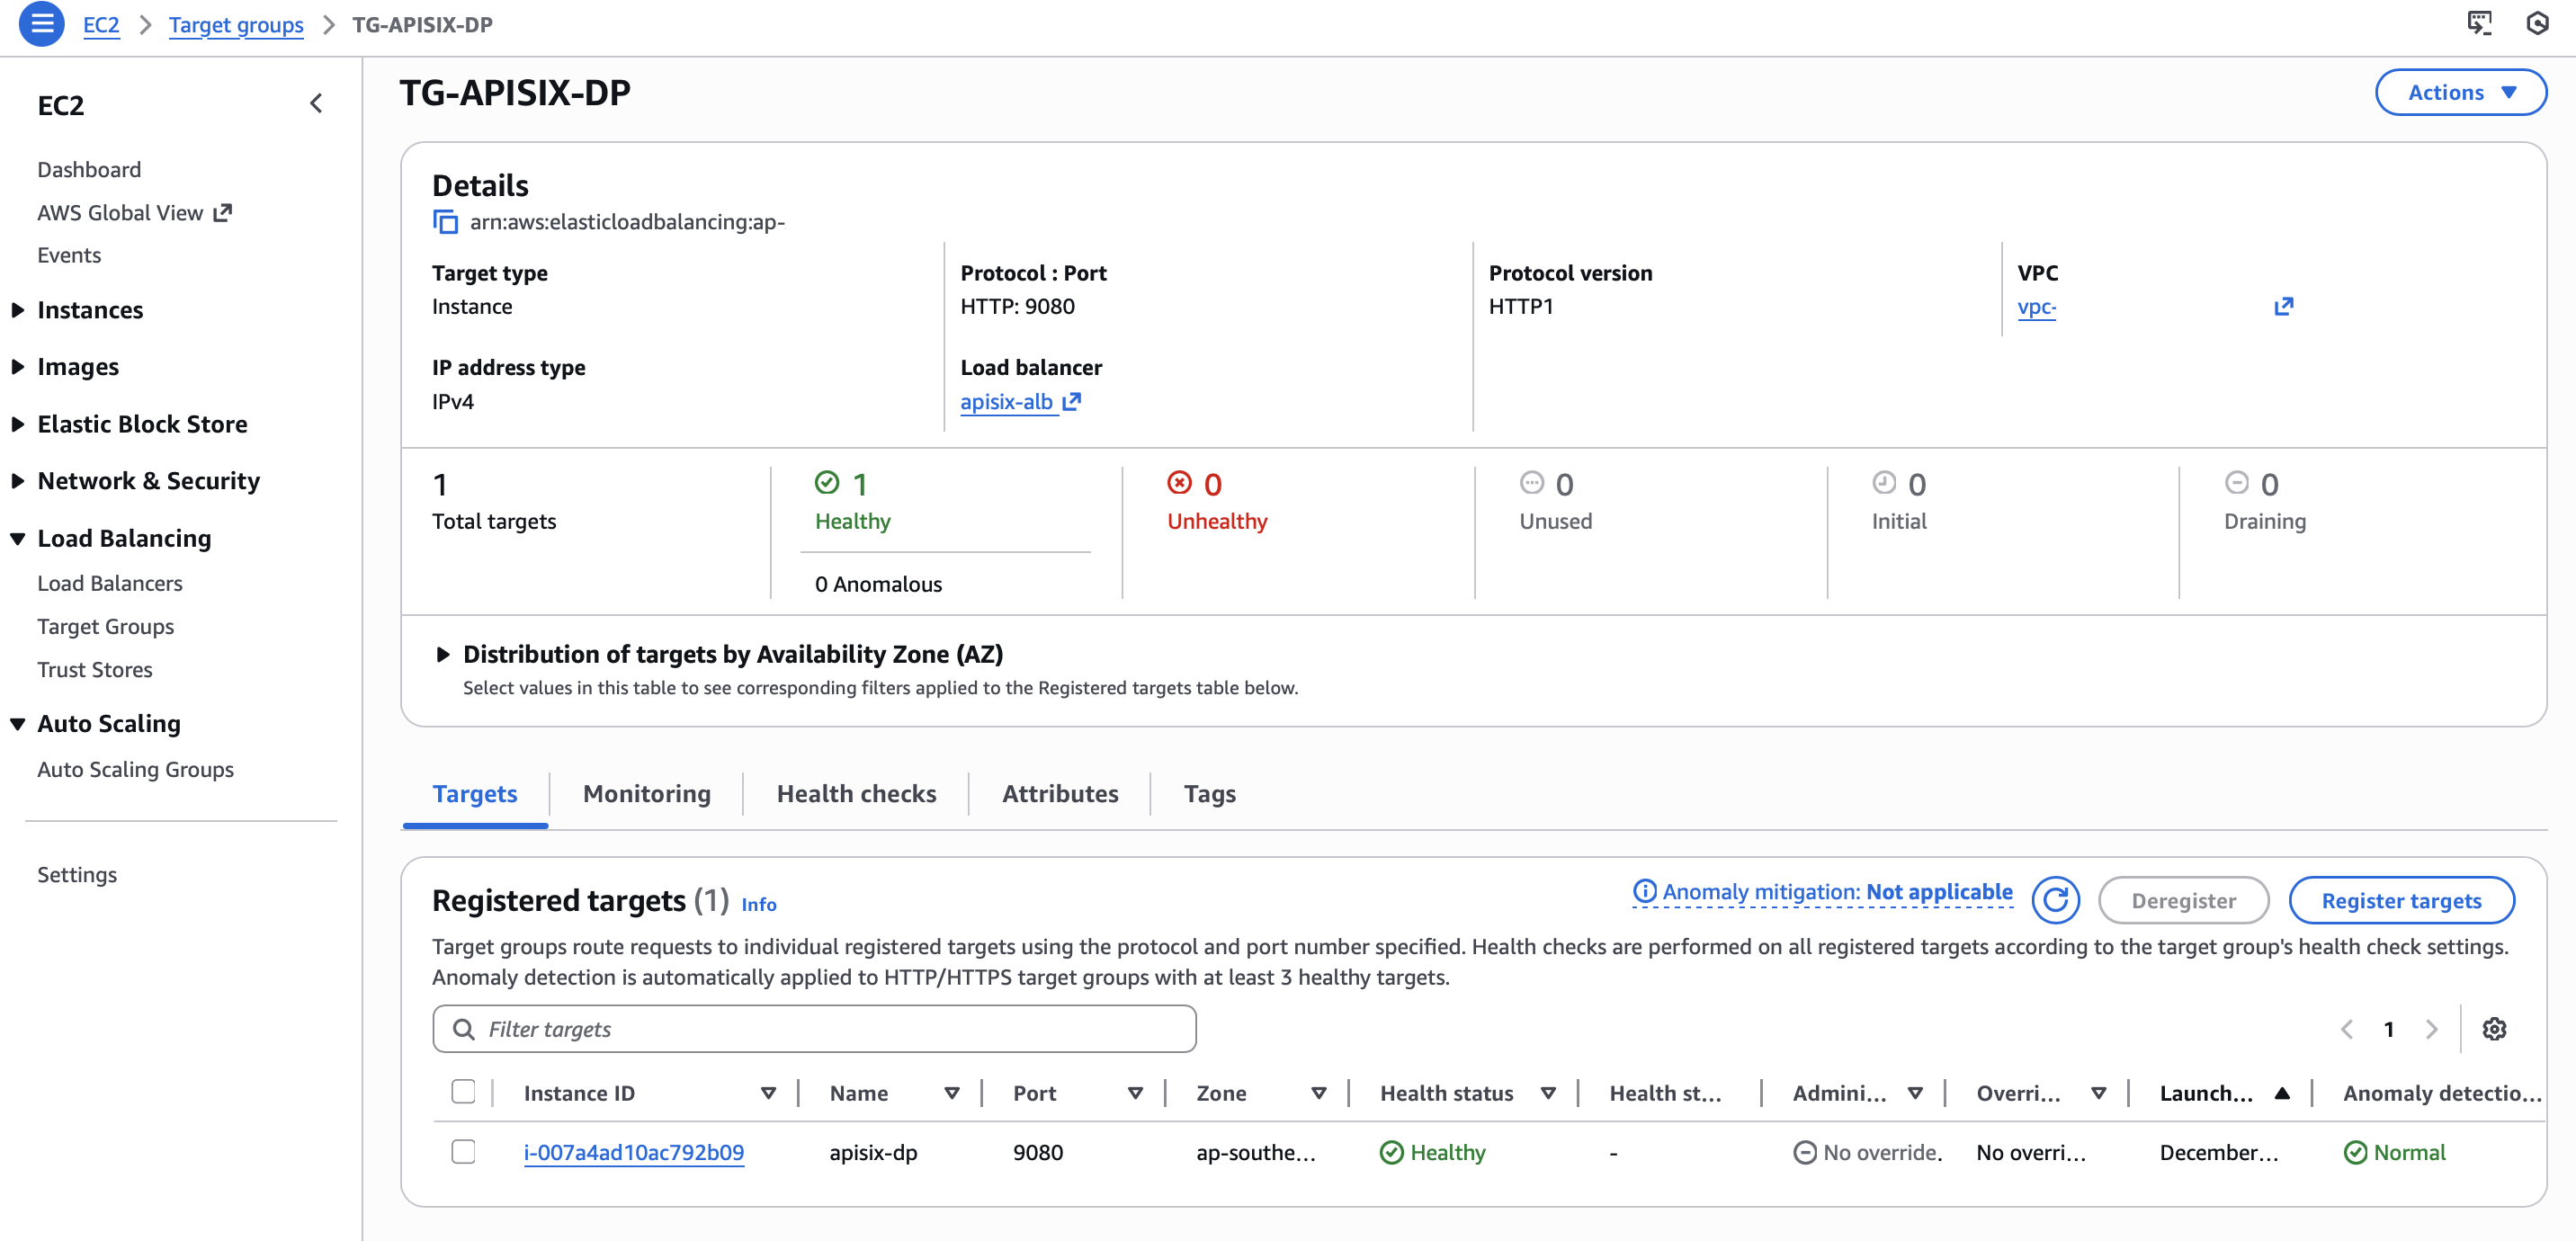Select all registered targets checkbox
The width and height of the screenshot is (2576, 1241).
464,1092
